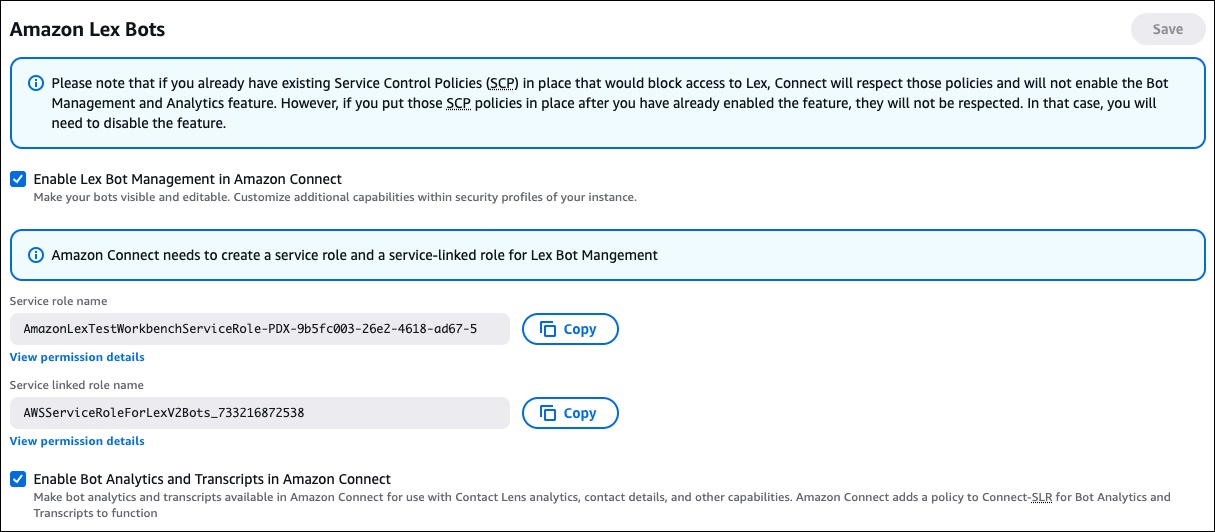Viewport: 1215px width, 532px height.
Task: Click the 'Enable Bot Analytics and Transcripts' label text
Action: (212, 479)
